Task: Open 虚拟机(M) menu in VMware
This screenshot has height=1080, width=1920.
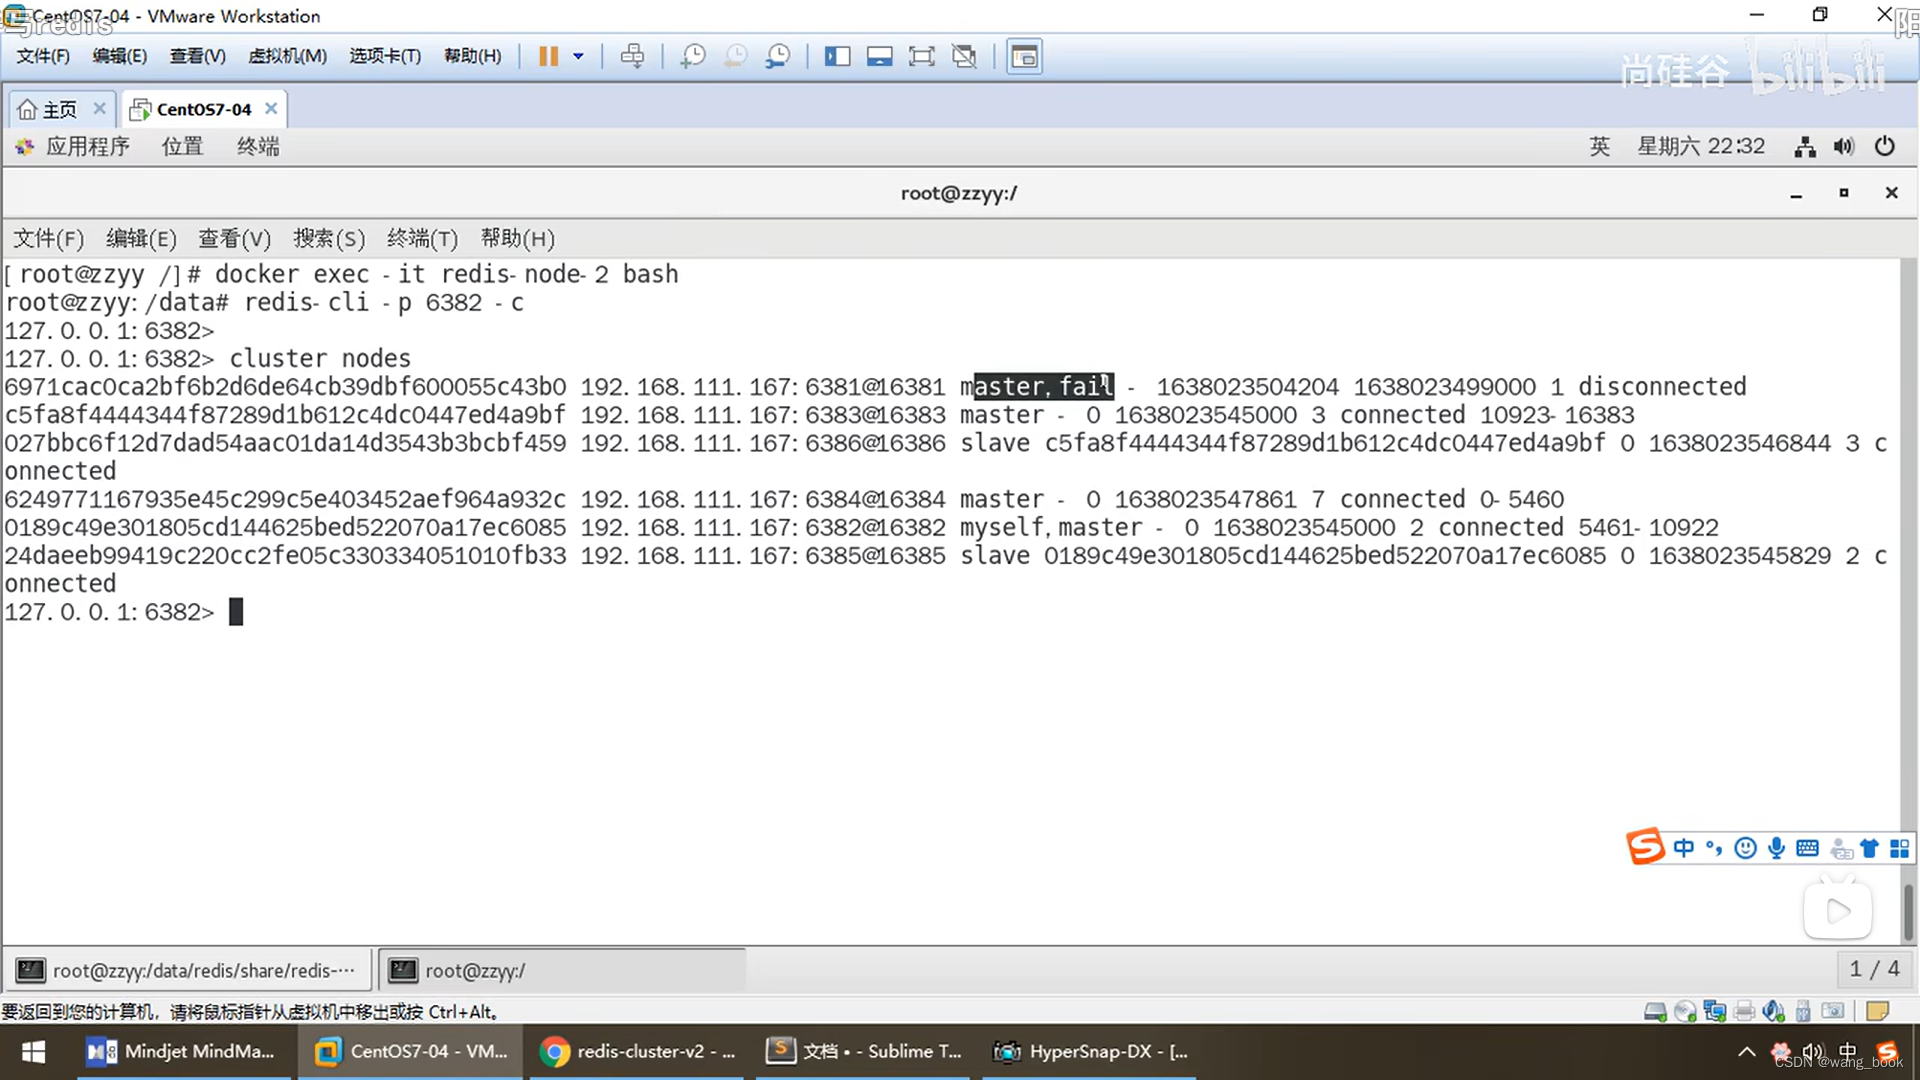Action: [x=287, y=56]
